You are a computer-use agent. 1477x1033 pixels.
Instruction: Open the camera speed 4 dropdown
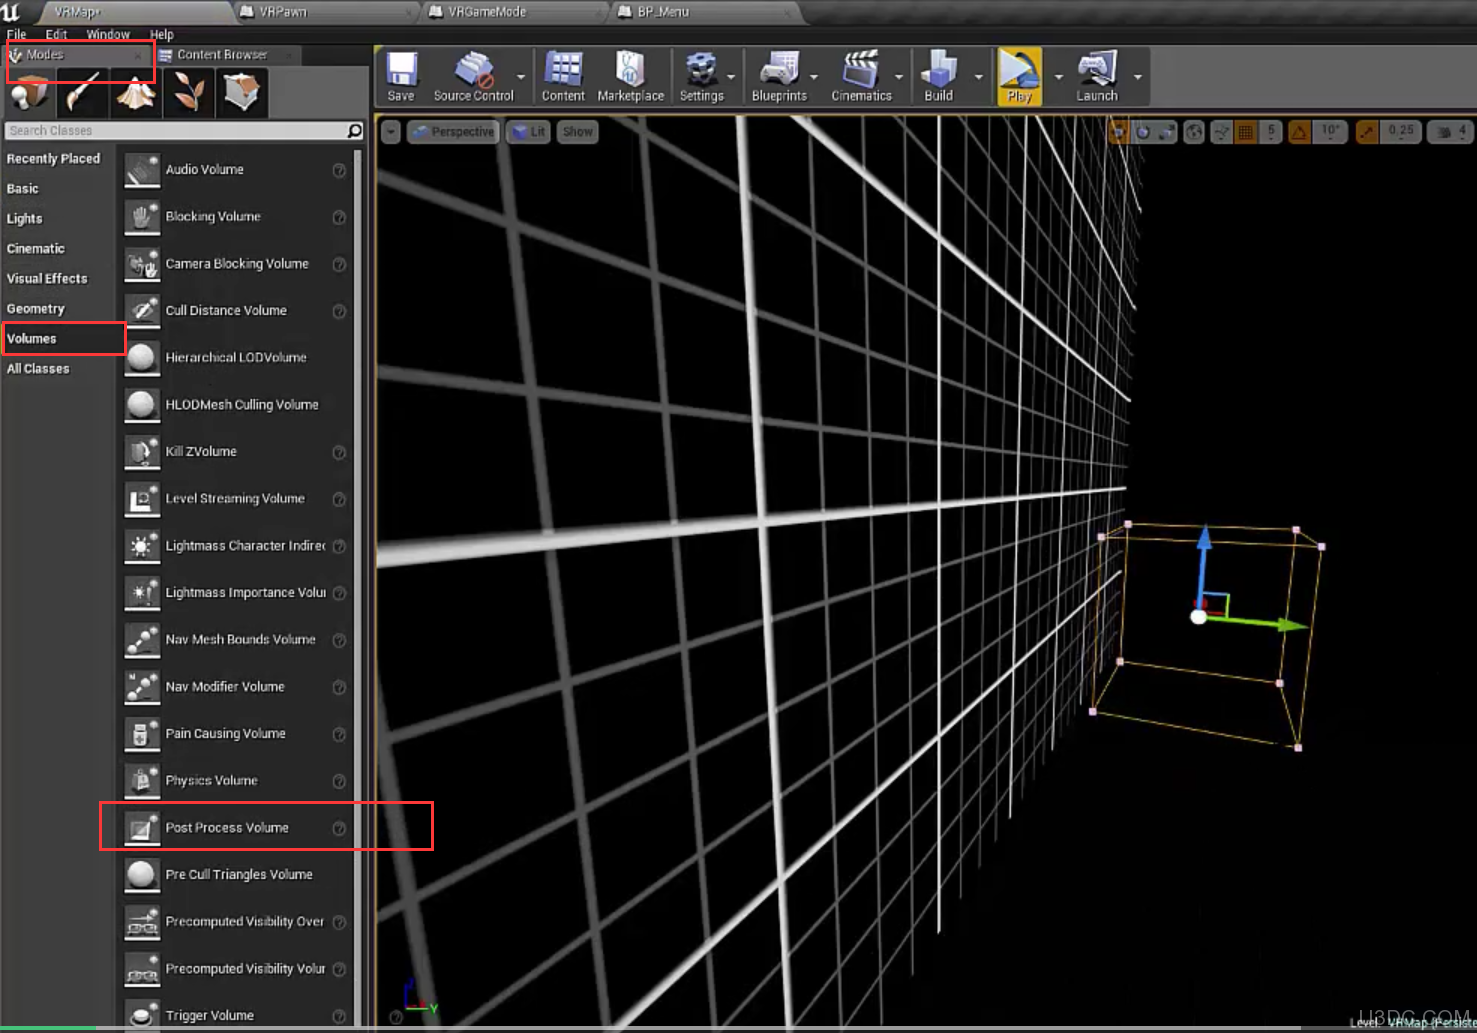(x=1450, y=132)
